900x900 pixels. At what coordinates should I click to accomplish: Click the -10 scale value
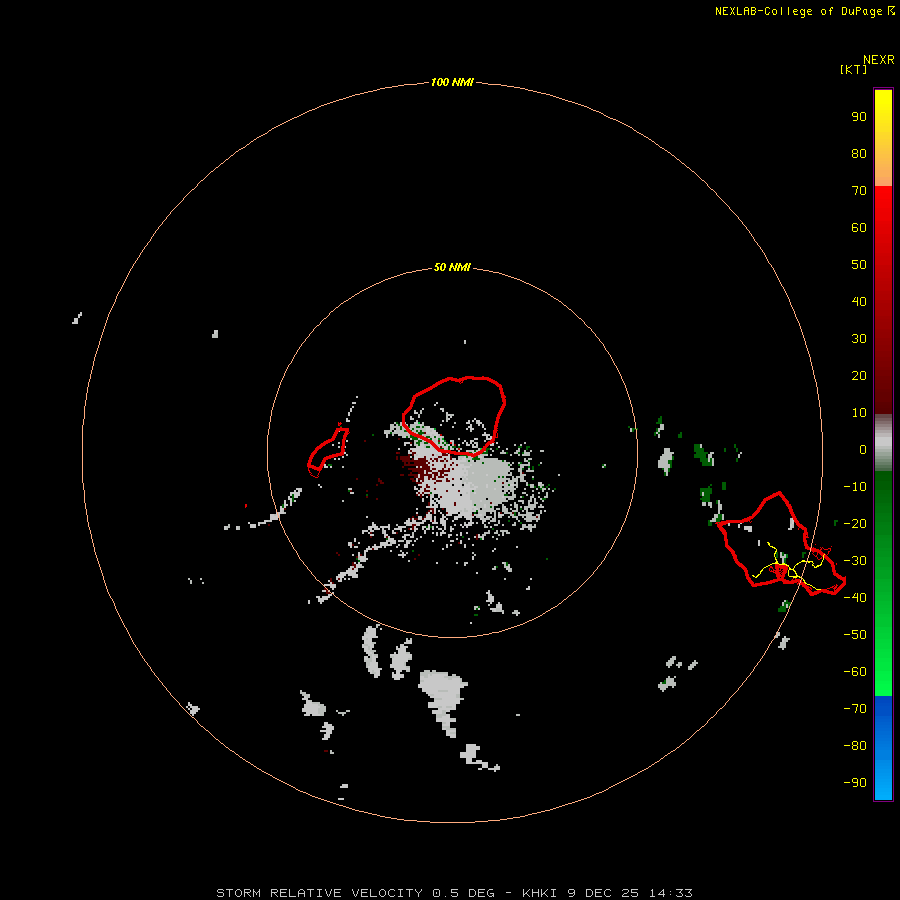855,487
